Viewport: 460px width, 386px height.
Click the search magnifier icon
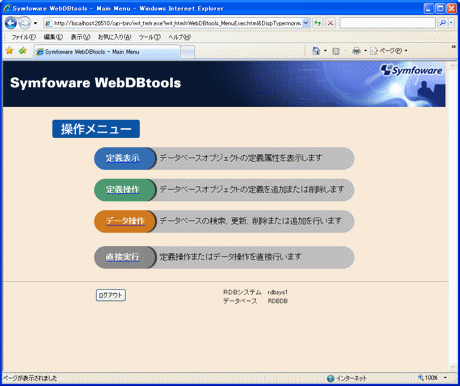click(x=442, y=23)
